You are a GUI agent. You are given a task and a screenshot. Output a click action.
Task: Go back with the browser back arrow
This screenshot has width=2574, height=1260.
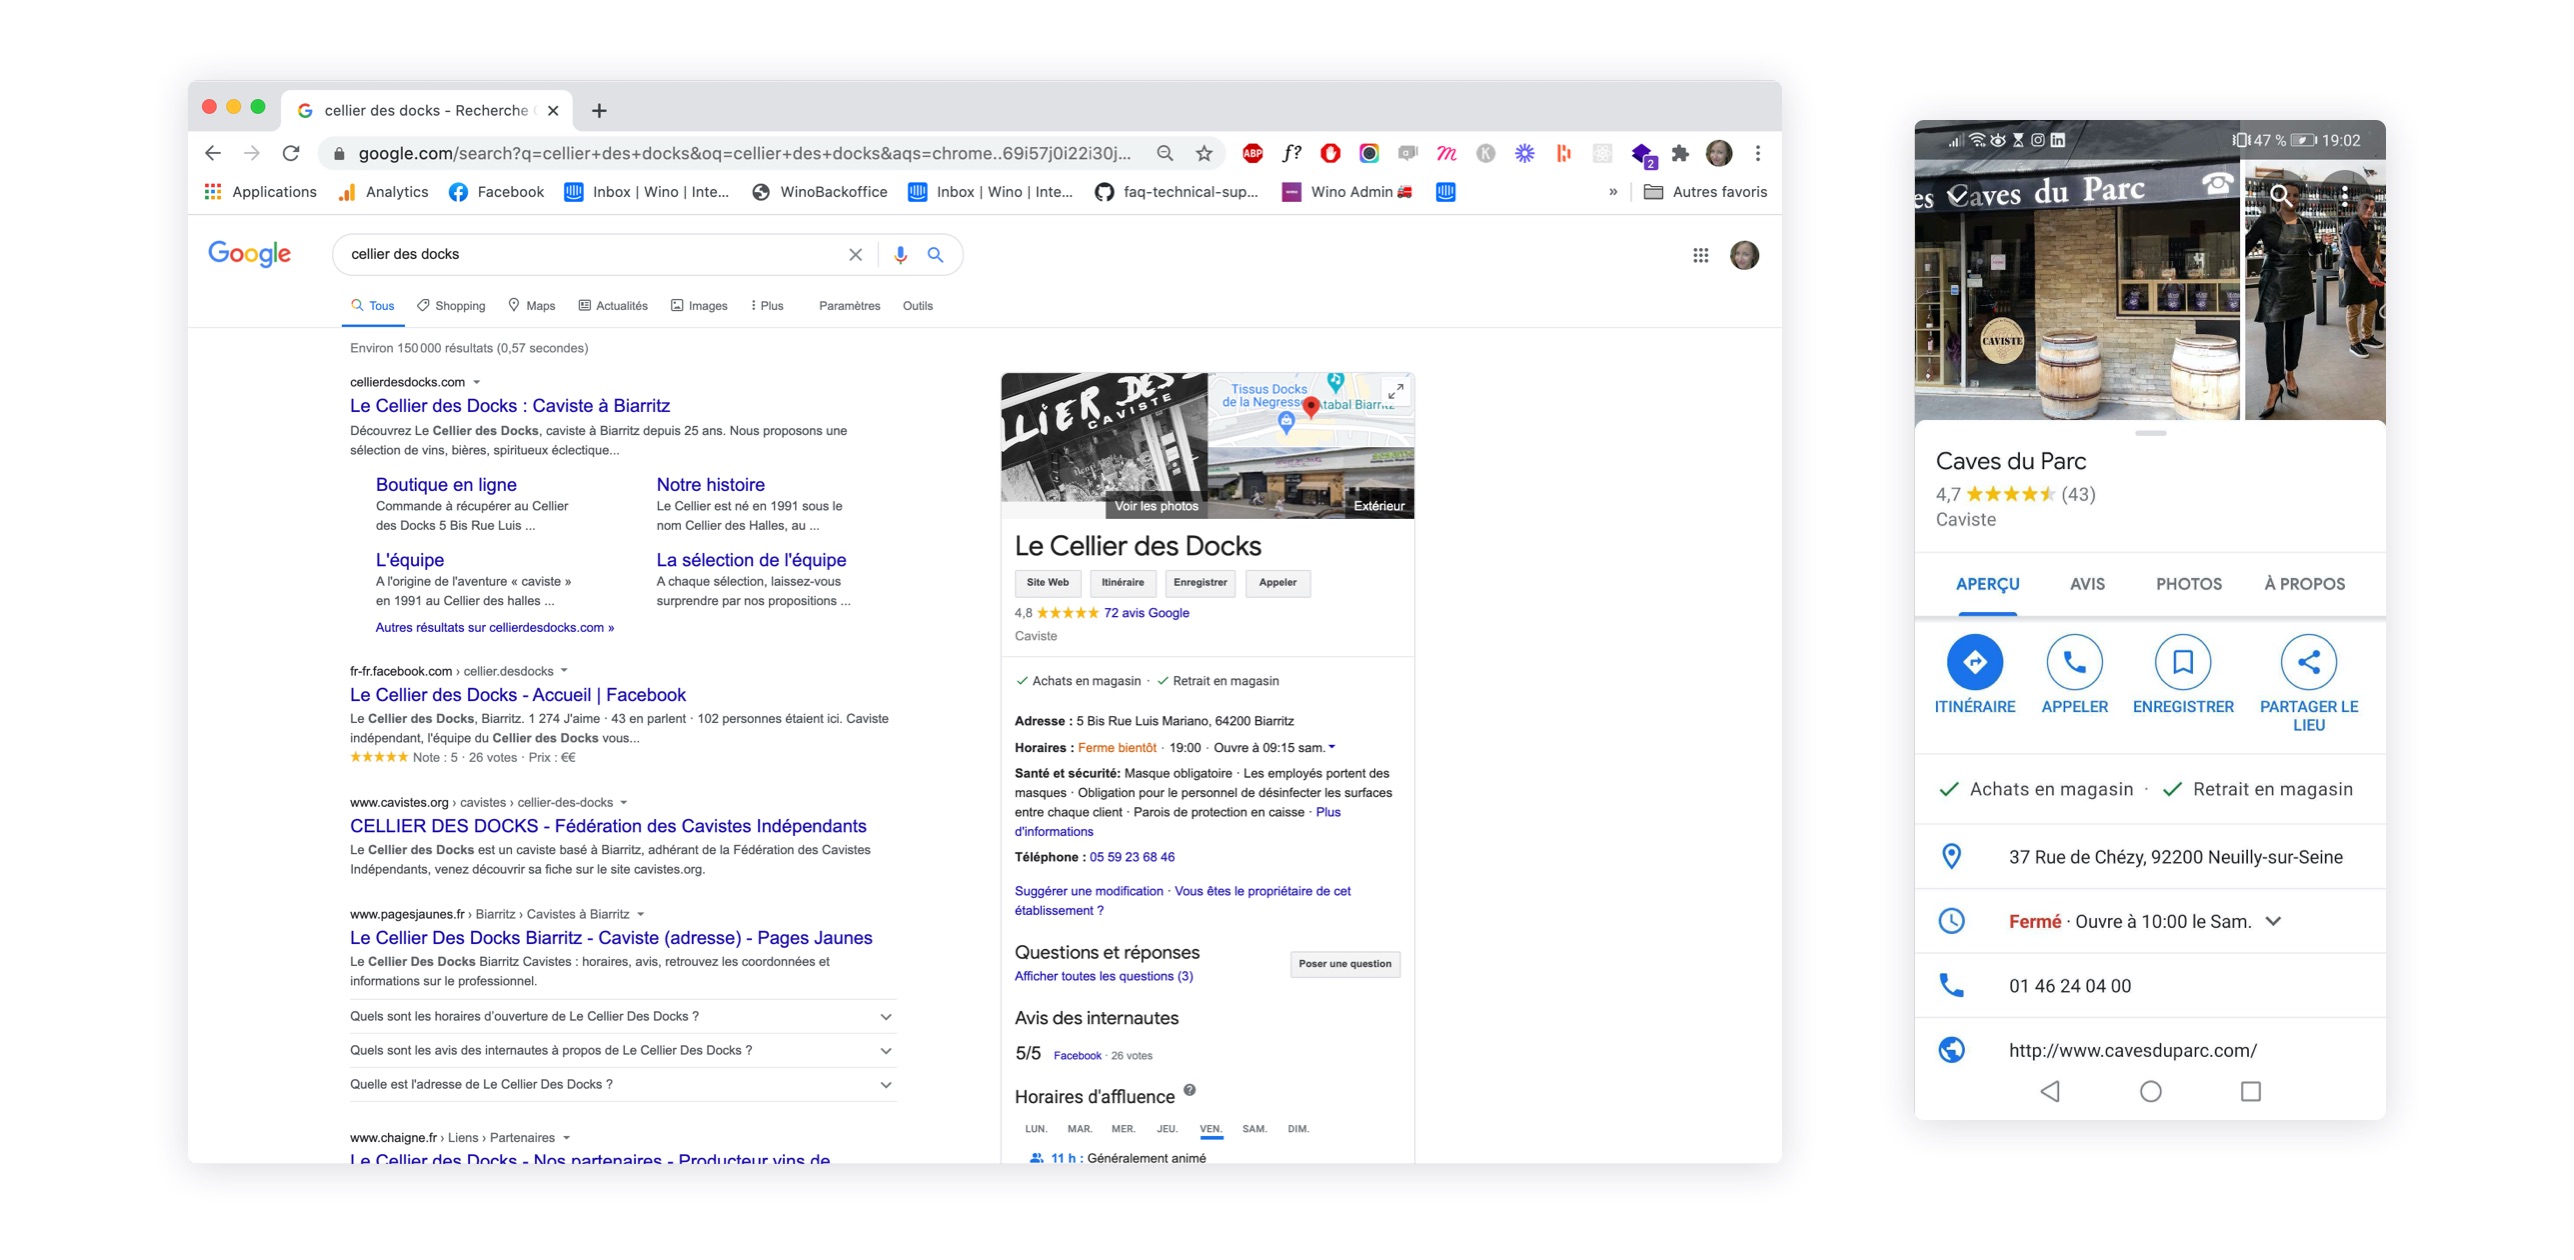coord(212,153)
